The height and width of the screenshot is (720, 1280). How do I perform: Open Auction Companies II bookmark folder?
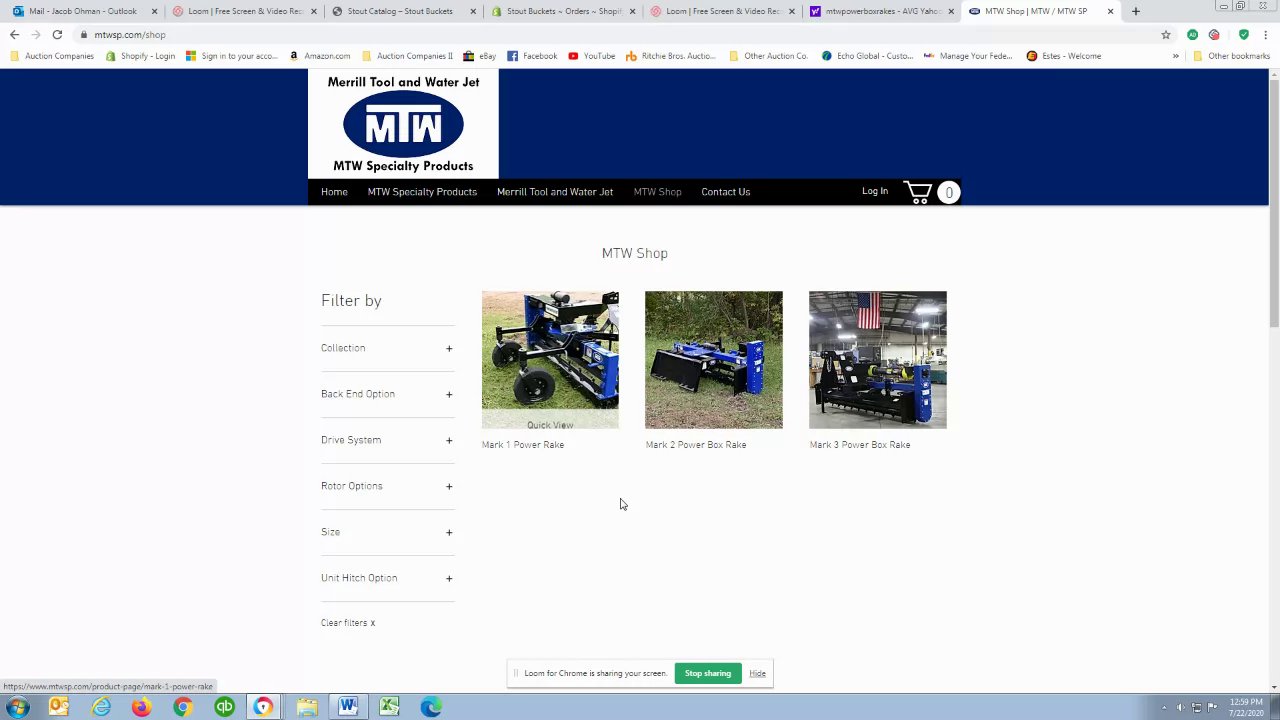[407, 56]
